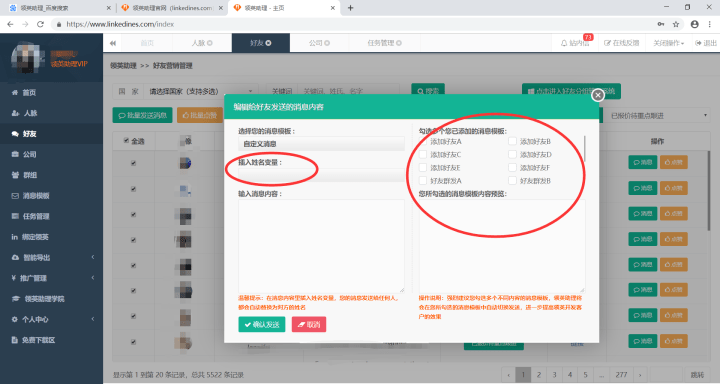Open 在线反馈 feedback link
The width and height of the screenshot is (720, 384).
621,43
